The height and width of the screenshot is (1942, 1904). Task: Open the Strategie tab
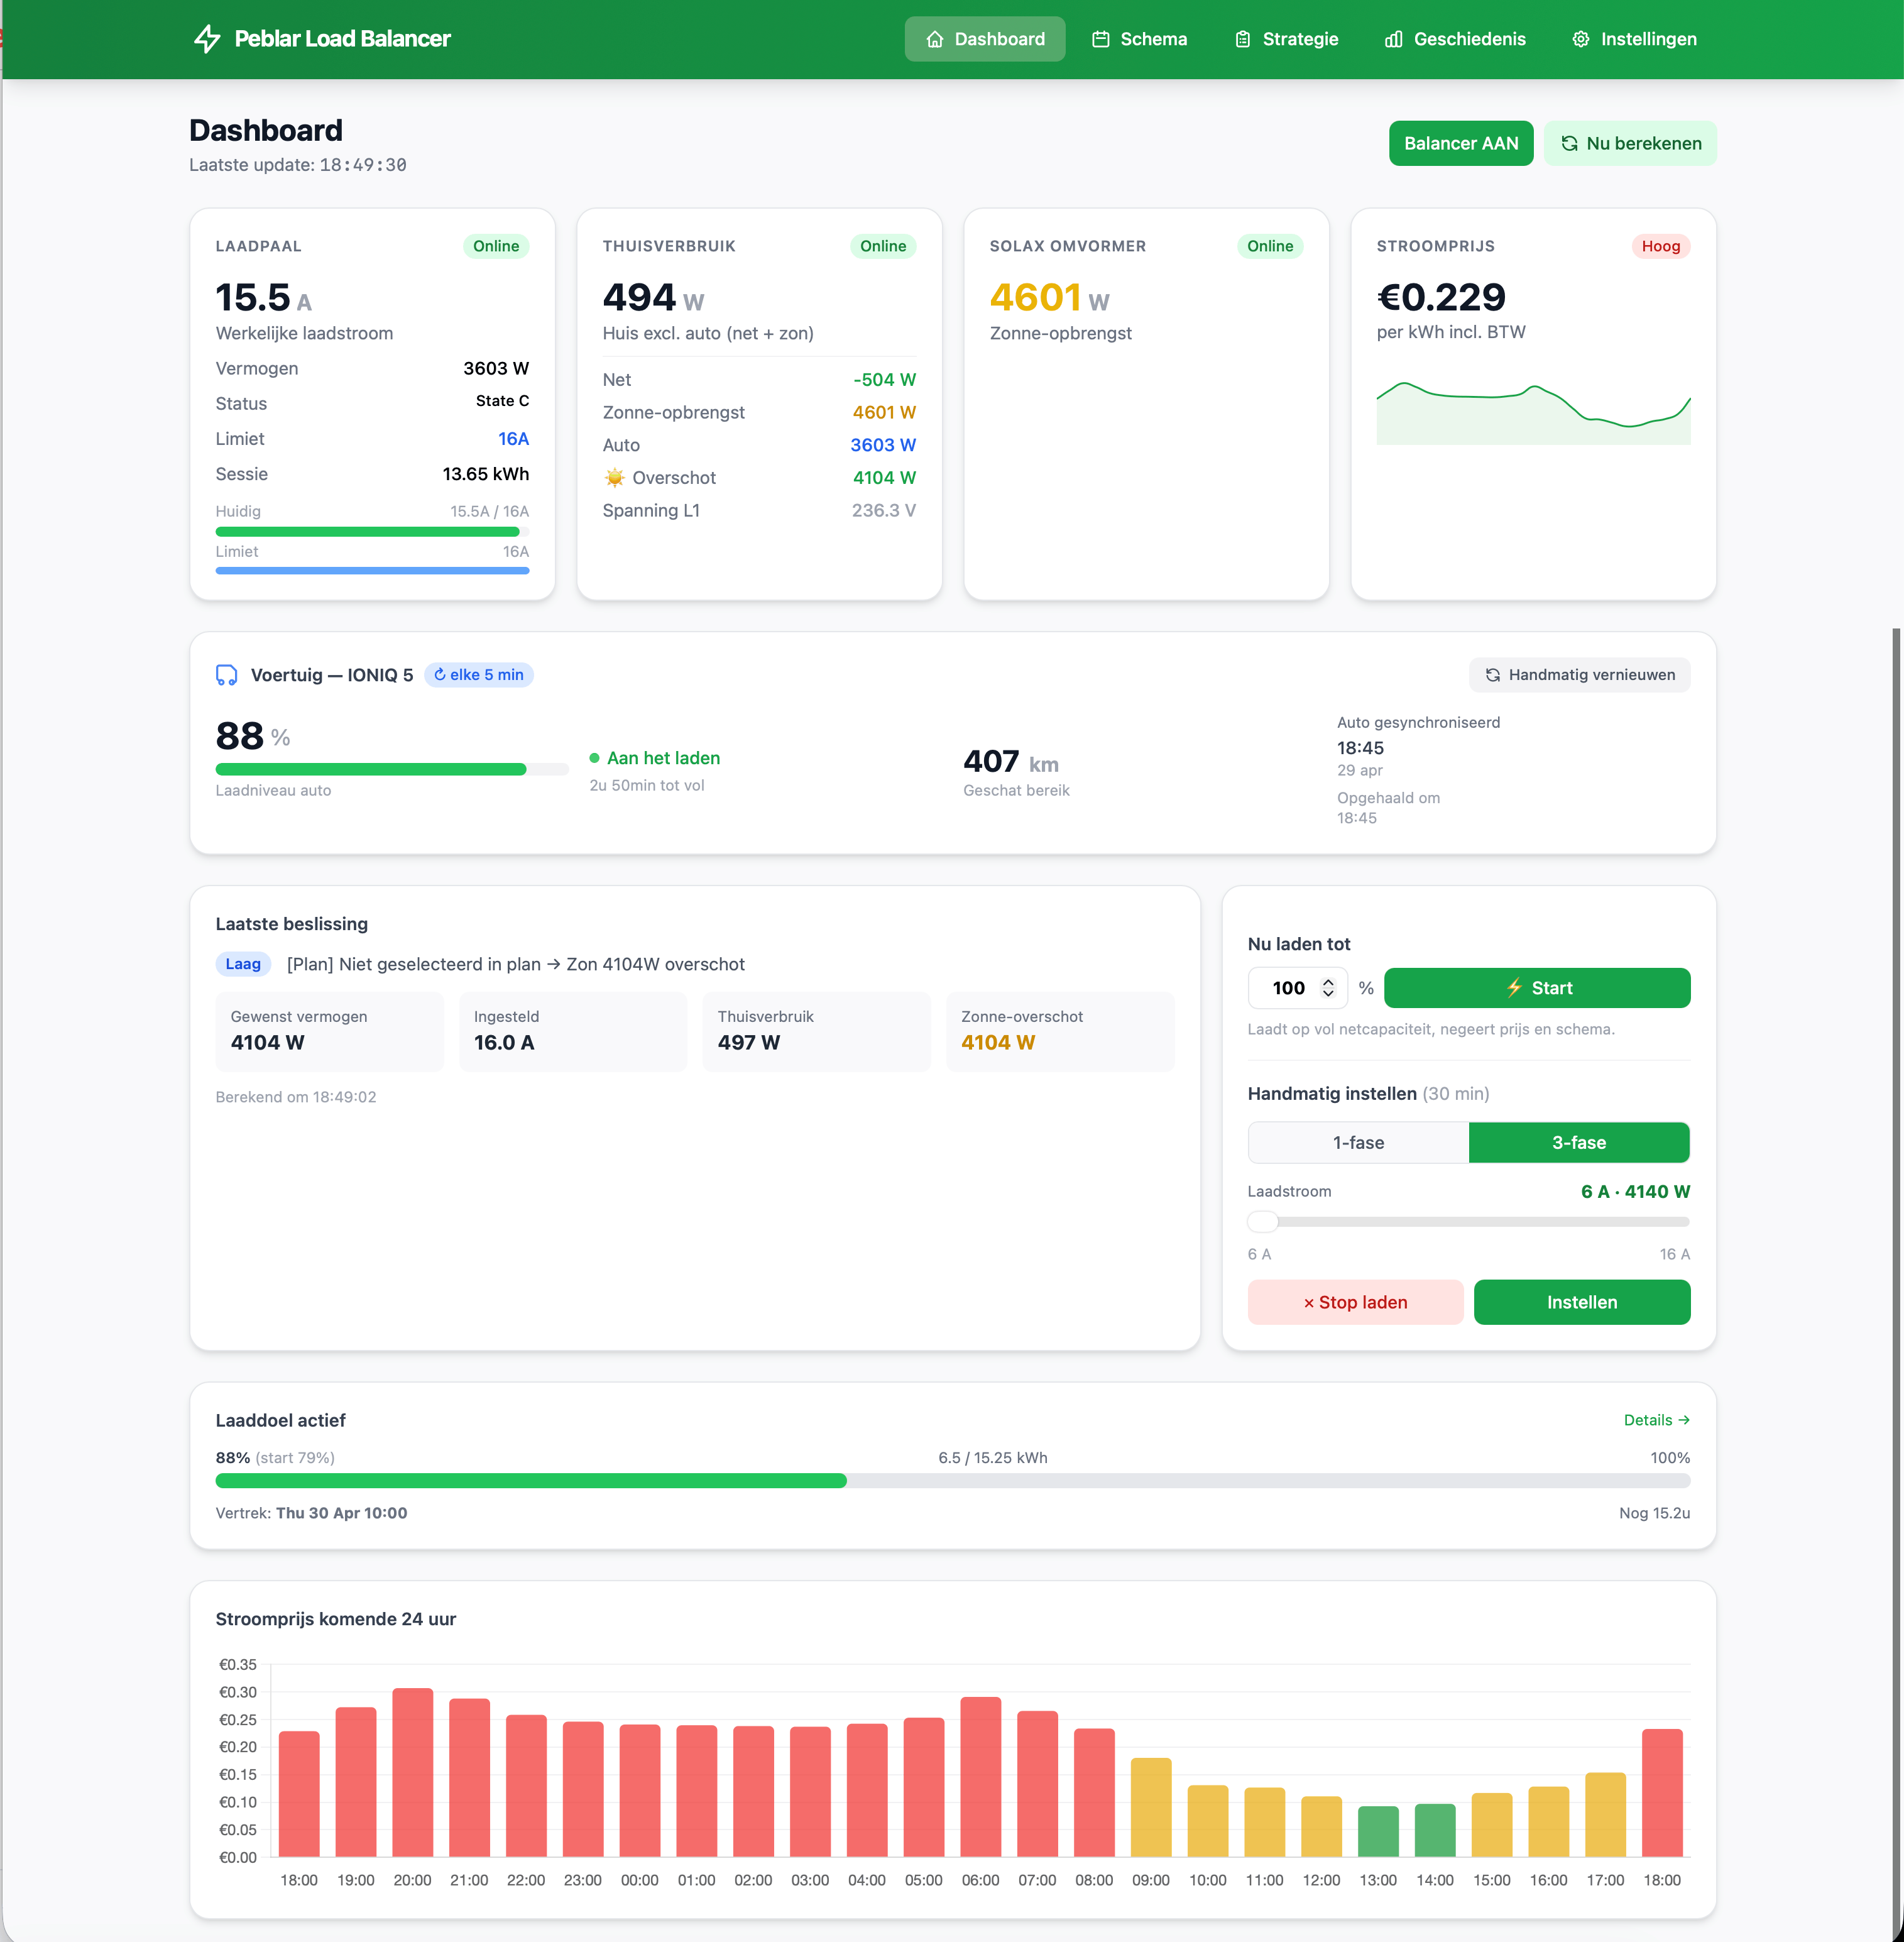pos(1286,39)
